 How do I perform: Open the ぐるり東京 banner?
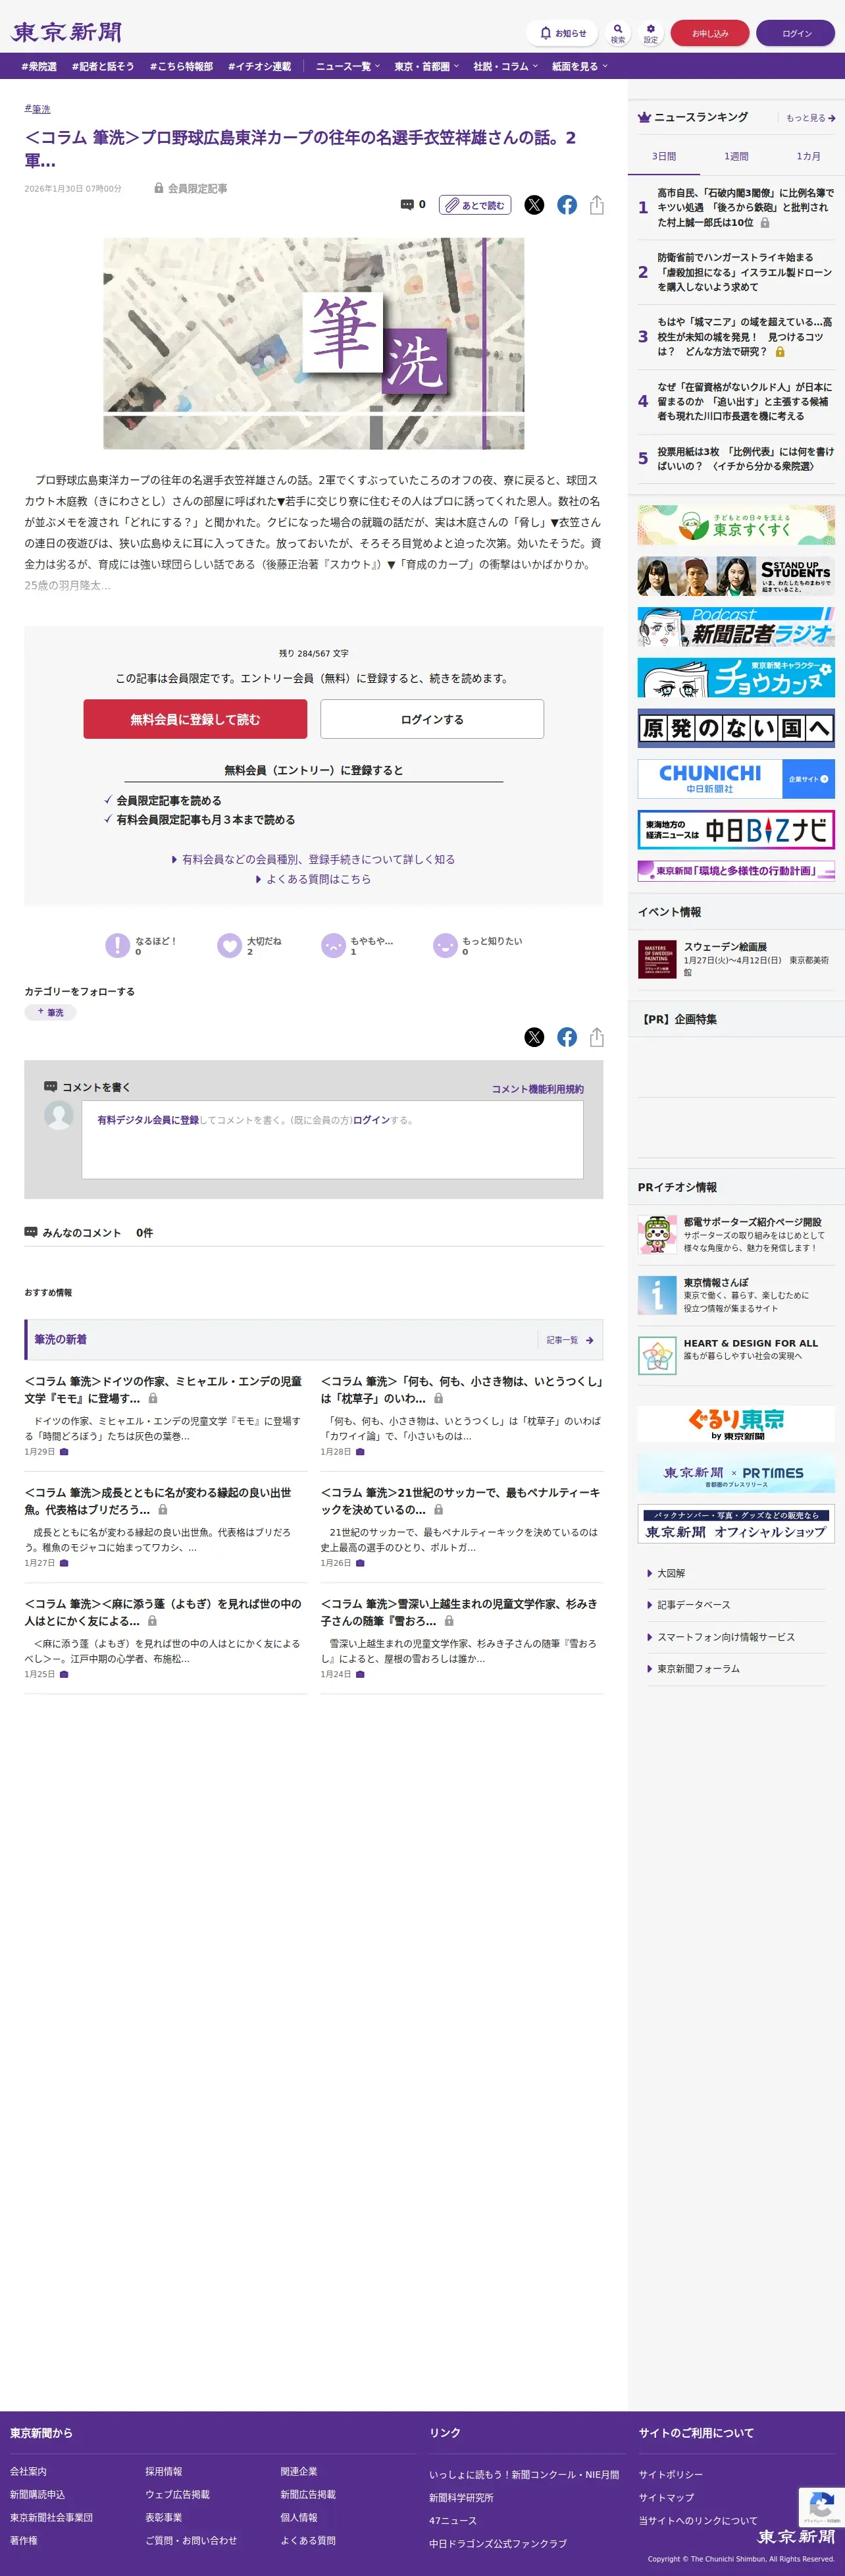click(x=736, y=1424)
